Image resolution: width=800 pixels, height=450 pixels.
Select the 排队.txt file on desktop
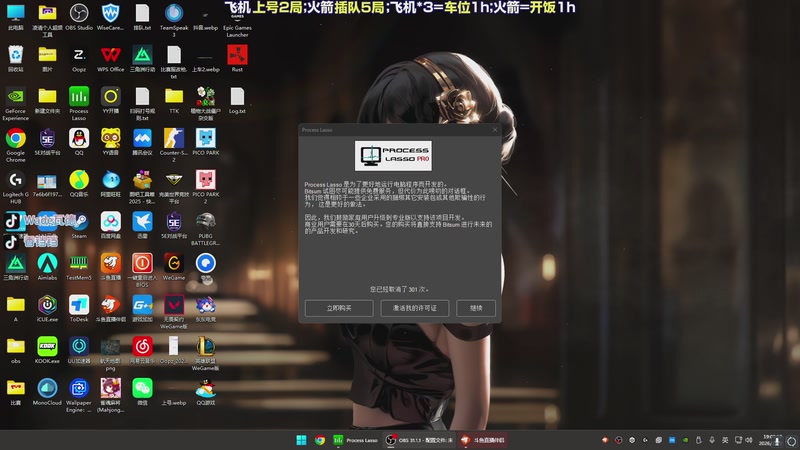tap(142, 17)
